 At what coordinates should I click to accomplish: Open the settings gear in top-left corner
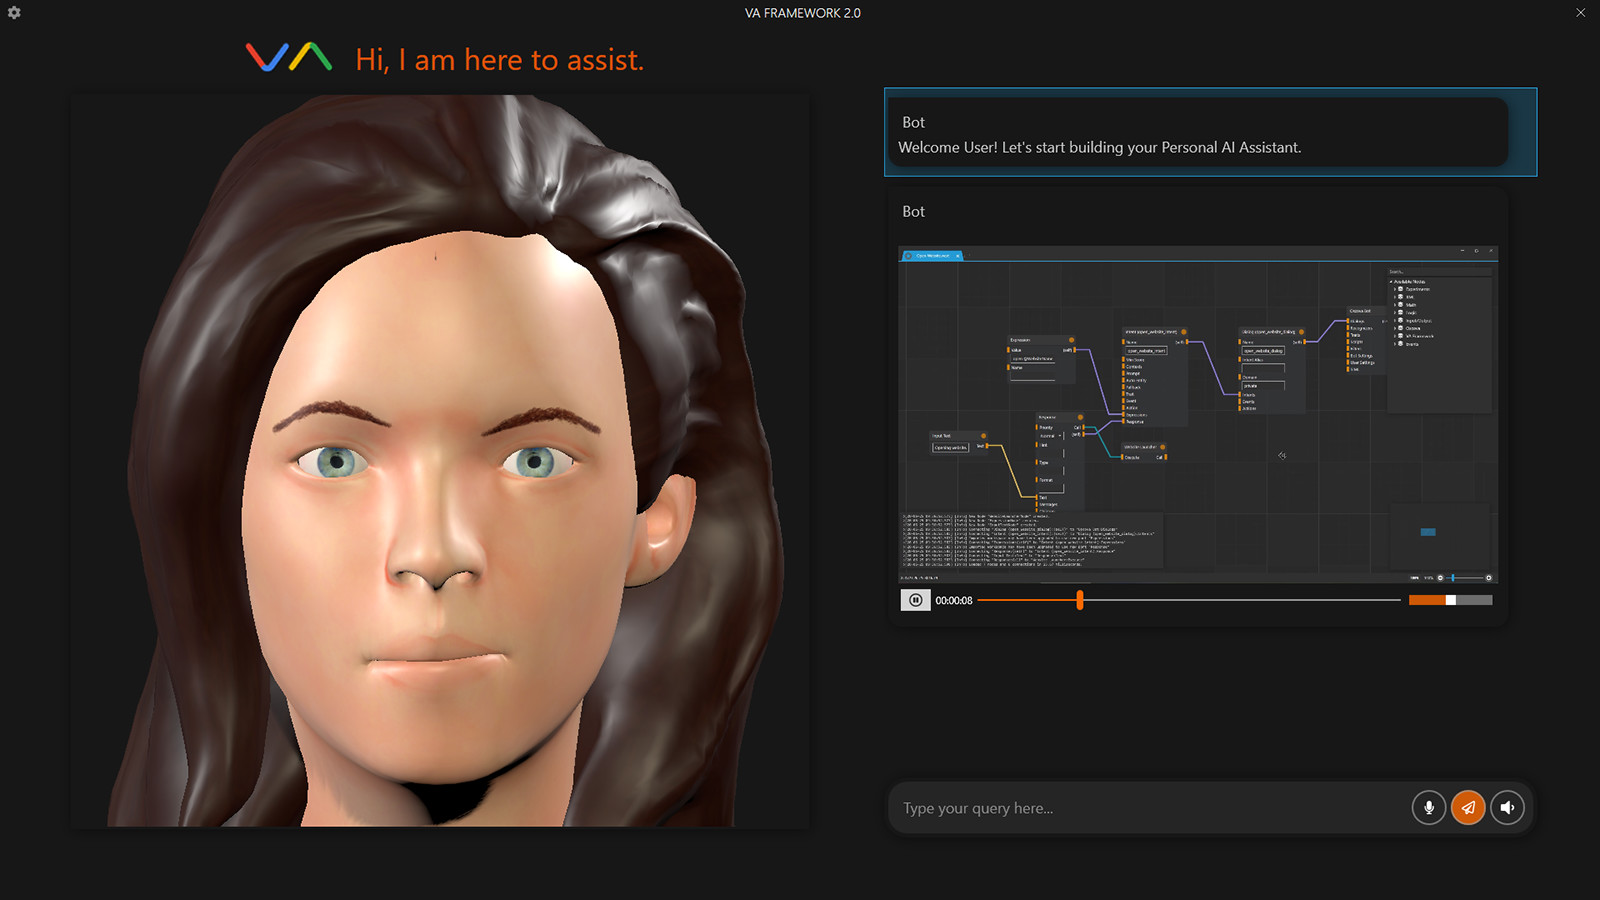click(x=14, y=13)
